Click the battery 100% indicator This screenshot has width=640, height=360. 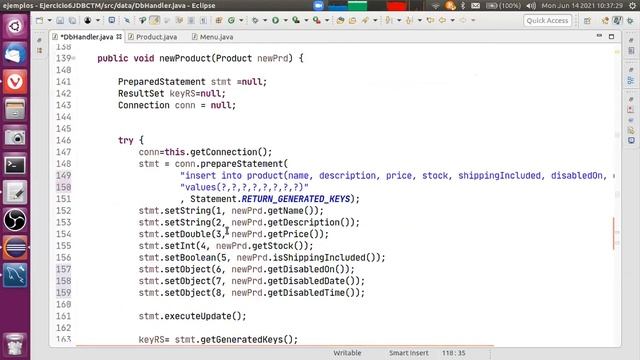pyautogui.click(x=503, y=6)
